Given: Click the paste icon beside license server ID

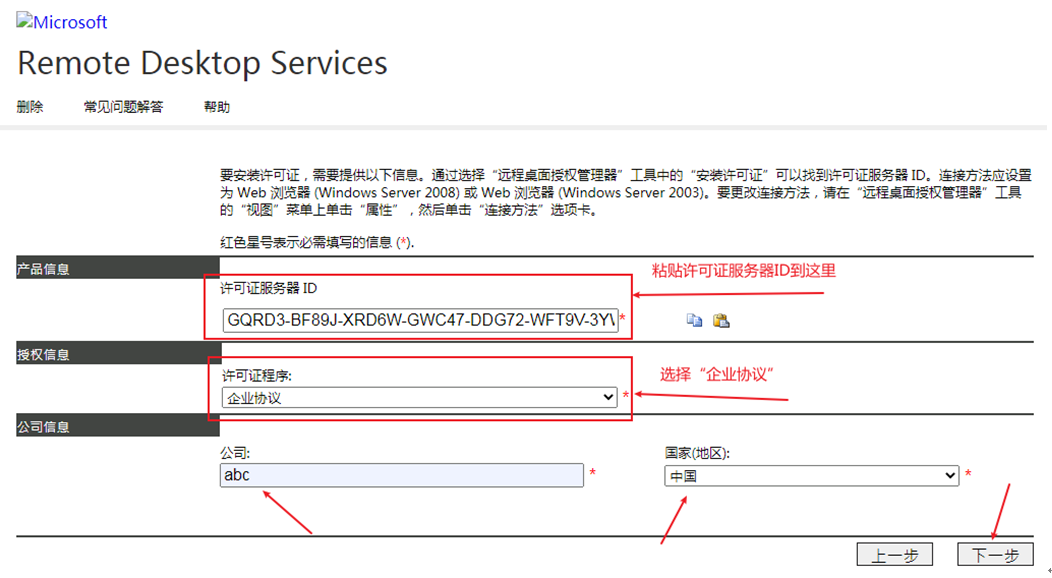Looking at the screenshot, I should (x=721, y=321).
